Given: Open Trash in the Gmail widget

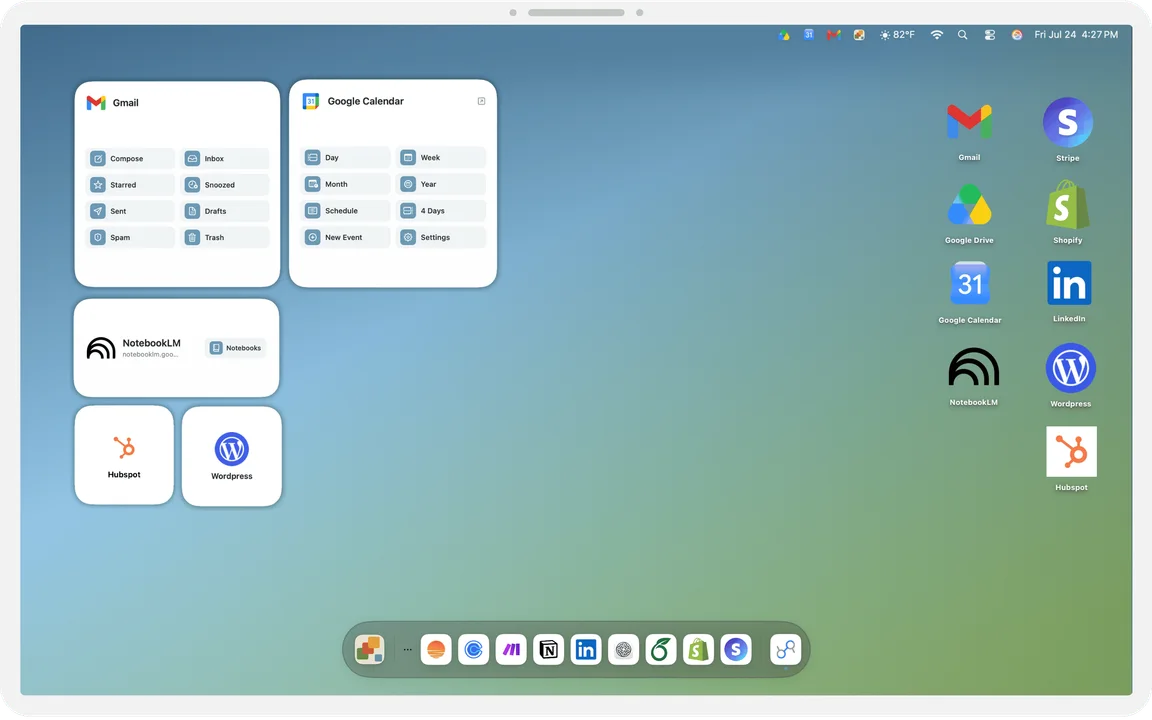Looking at the screenshot, I should (x=225, y=238).
